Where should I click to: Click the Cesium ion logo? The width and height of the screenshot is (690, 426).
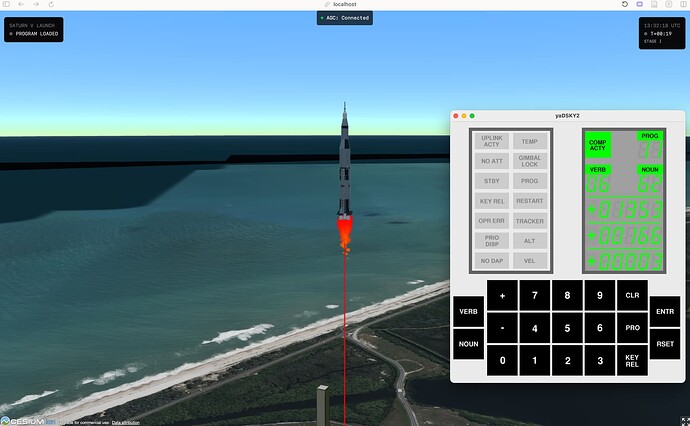(x=28, y=421)
